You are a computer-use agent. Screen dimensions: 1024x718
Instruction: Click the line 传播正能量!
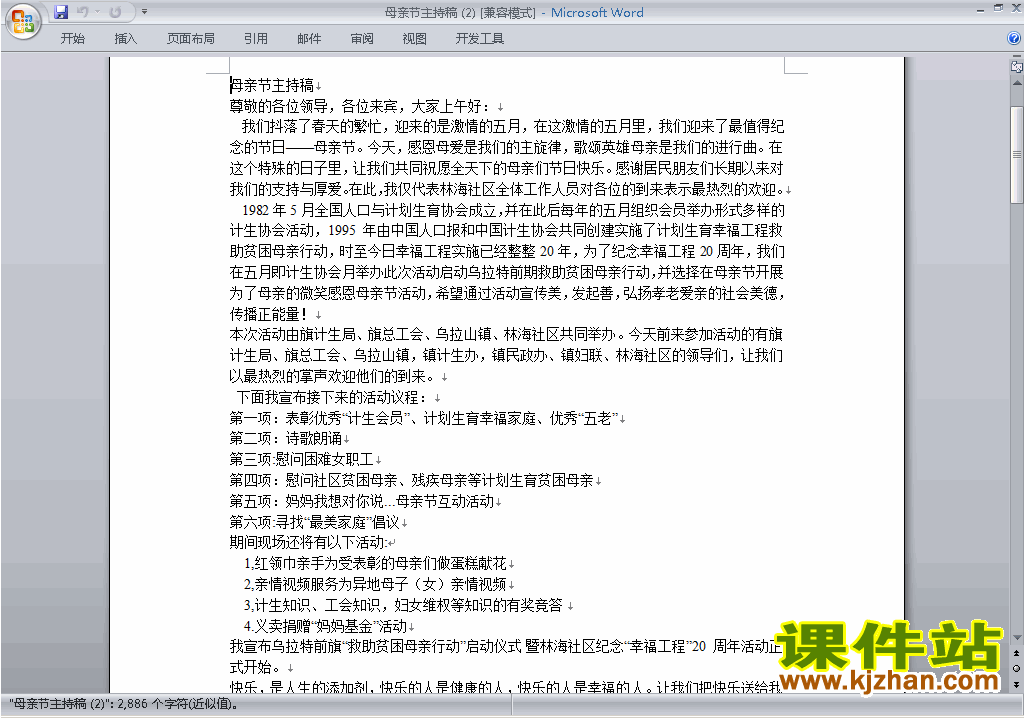pos(268,314)
